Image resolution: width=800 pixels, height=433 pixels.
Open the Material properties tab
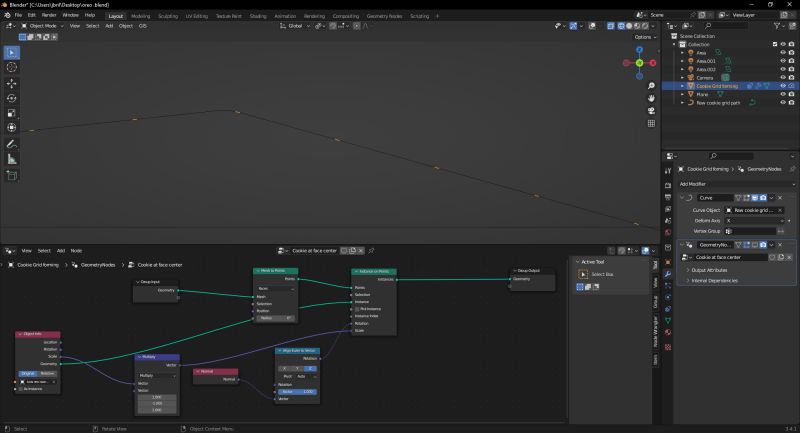tap(668, 333)
